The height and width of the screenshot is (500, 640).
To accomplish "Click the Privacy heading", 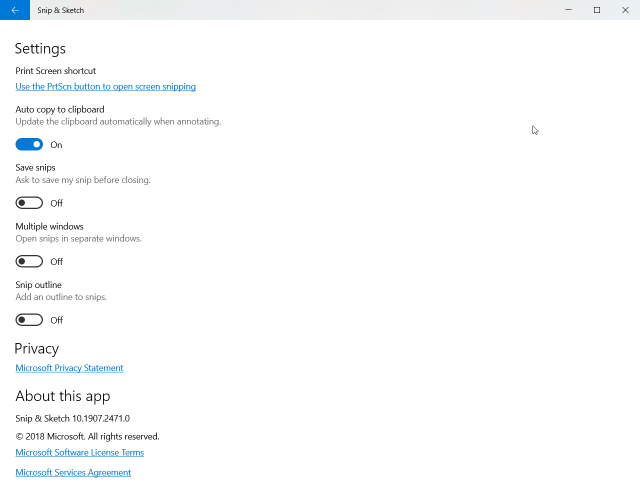I will [37, 349].
